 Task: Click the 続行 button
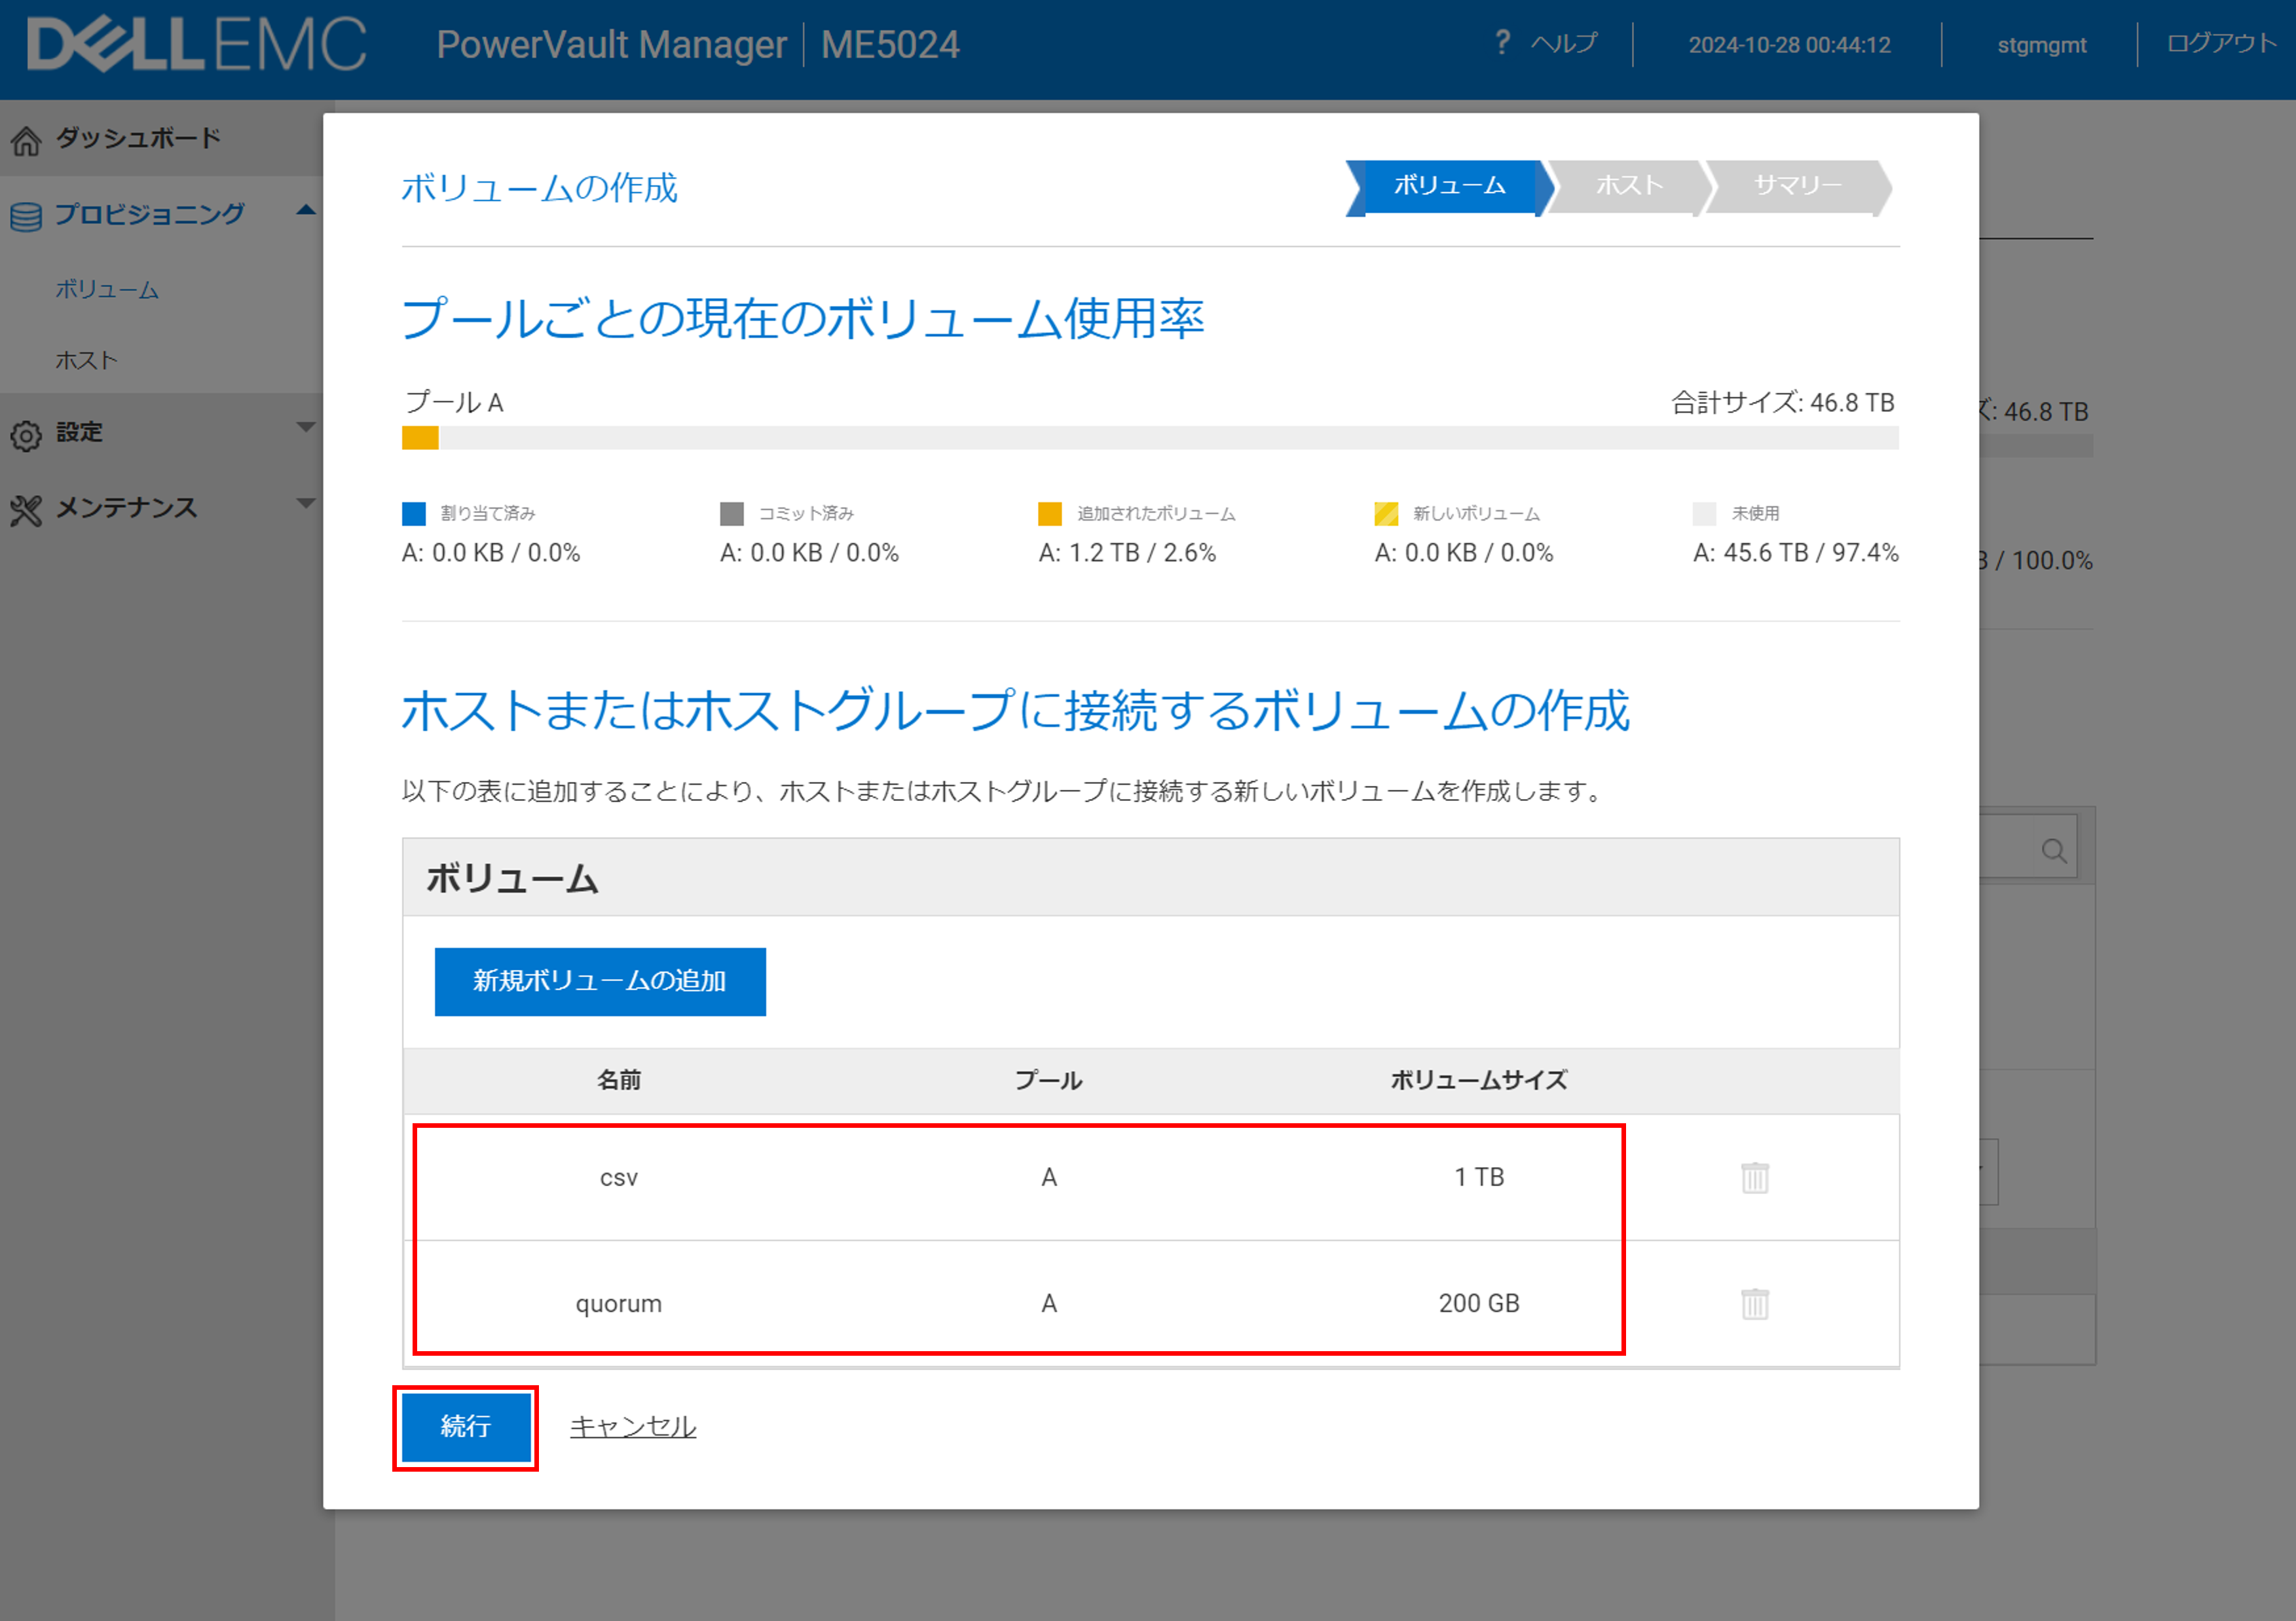point(466,1427)
